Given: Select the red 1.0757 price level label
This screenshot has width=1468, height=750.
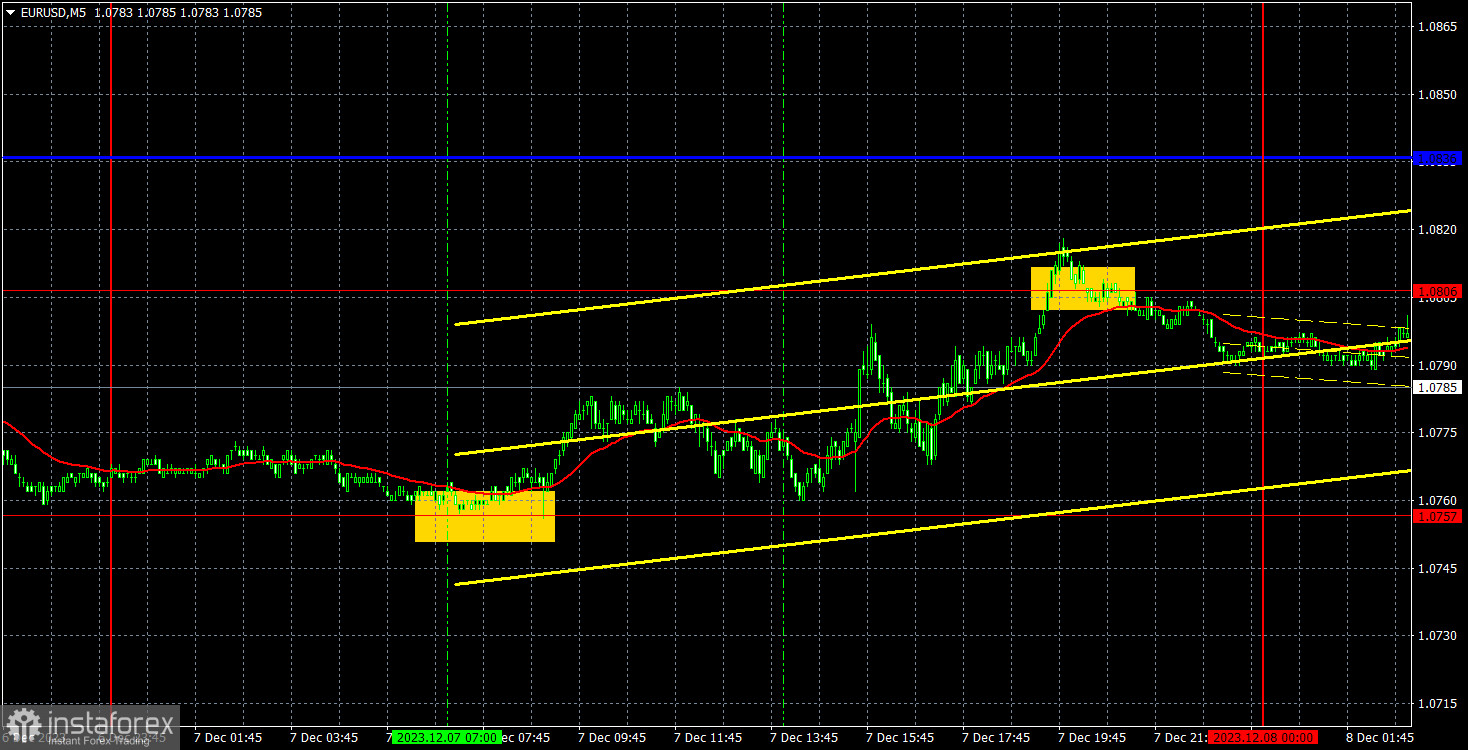Looking at the screenshot, I should click(1437, 516).
